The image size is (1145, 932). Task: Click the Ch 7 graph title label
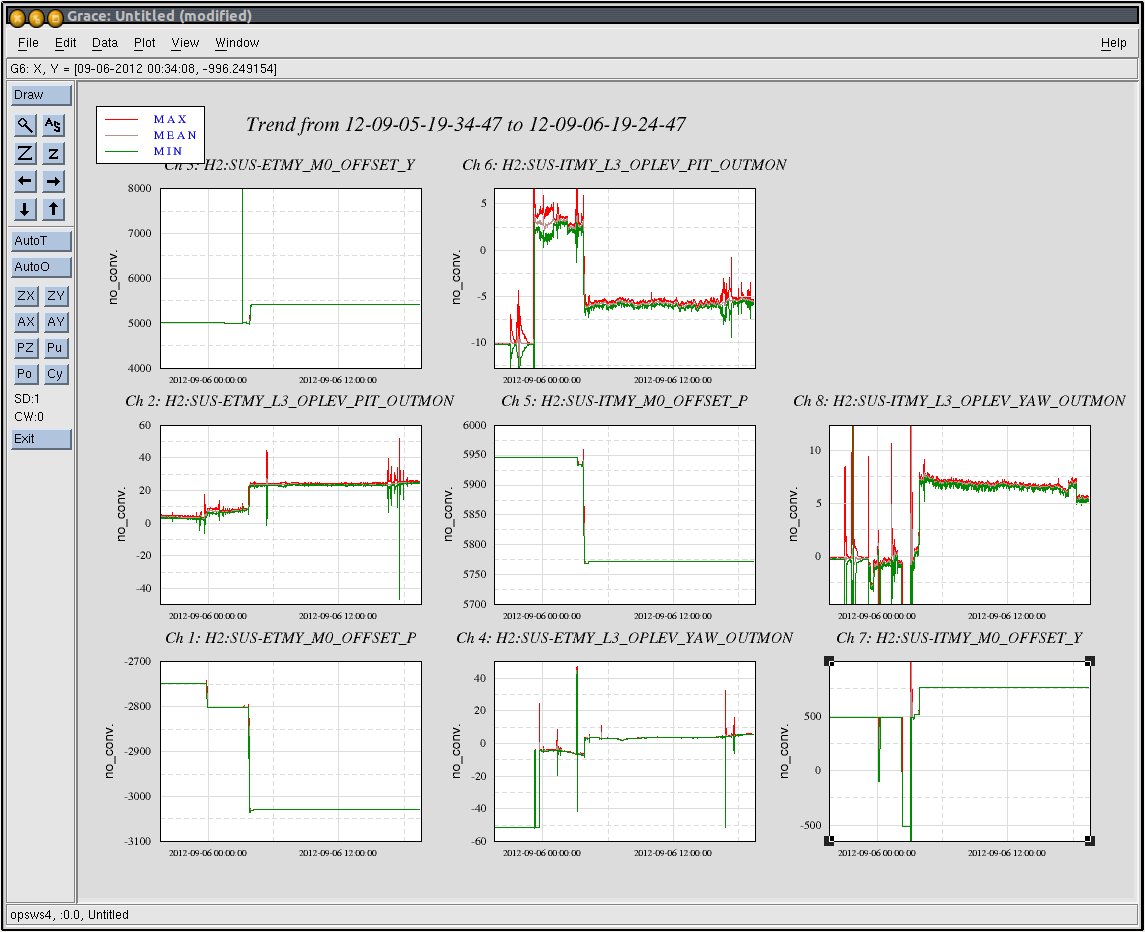click(960, 638)
